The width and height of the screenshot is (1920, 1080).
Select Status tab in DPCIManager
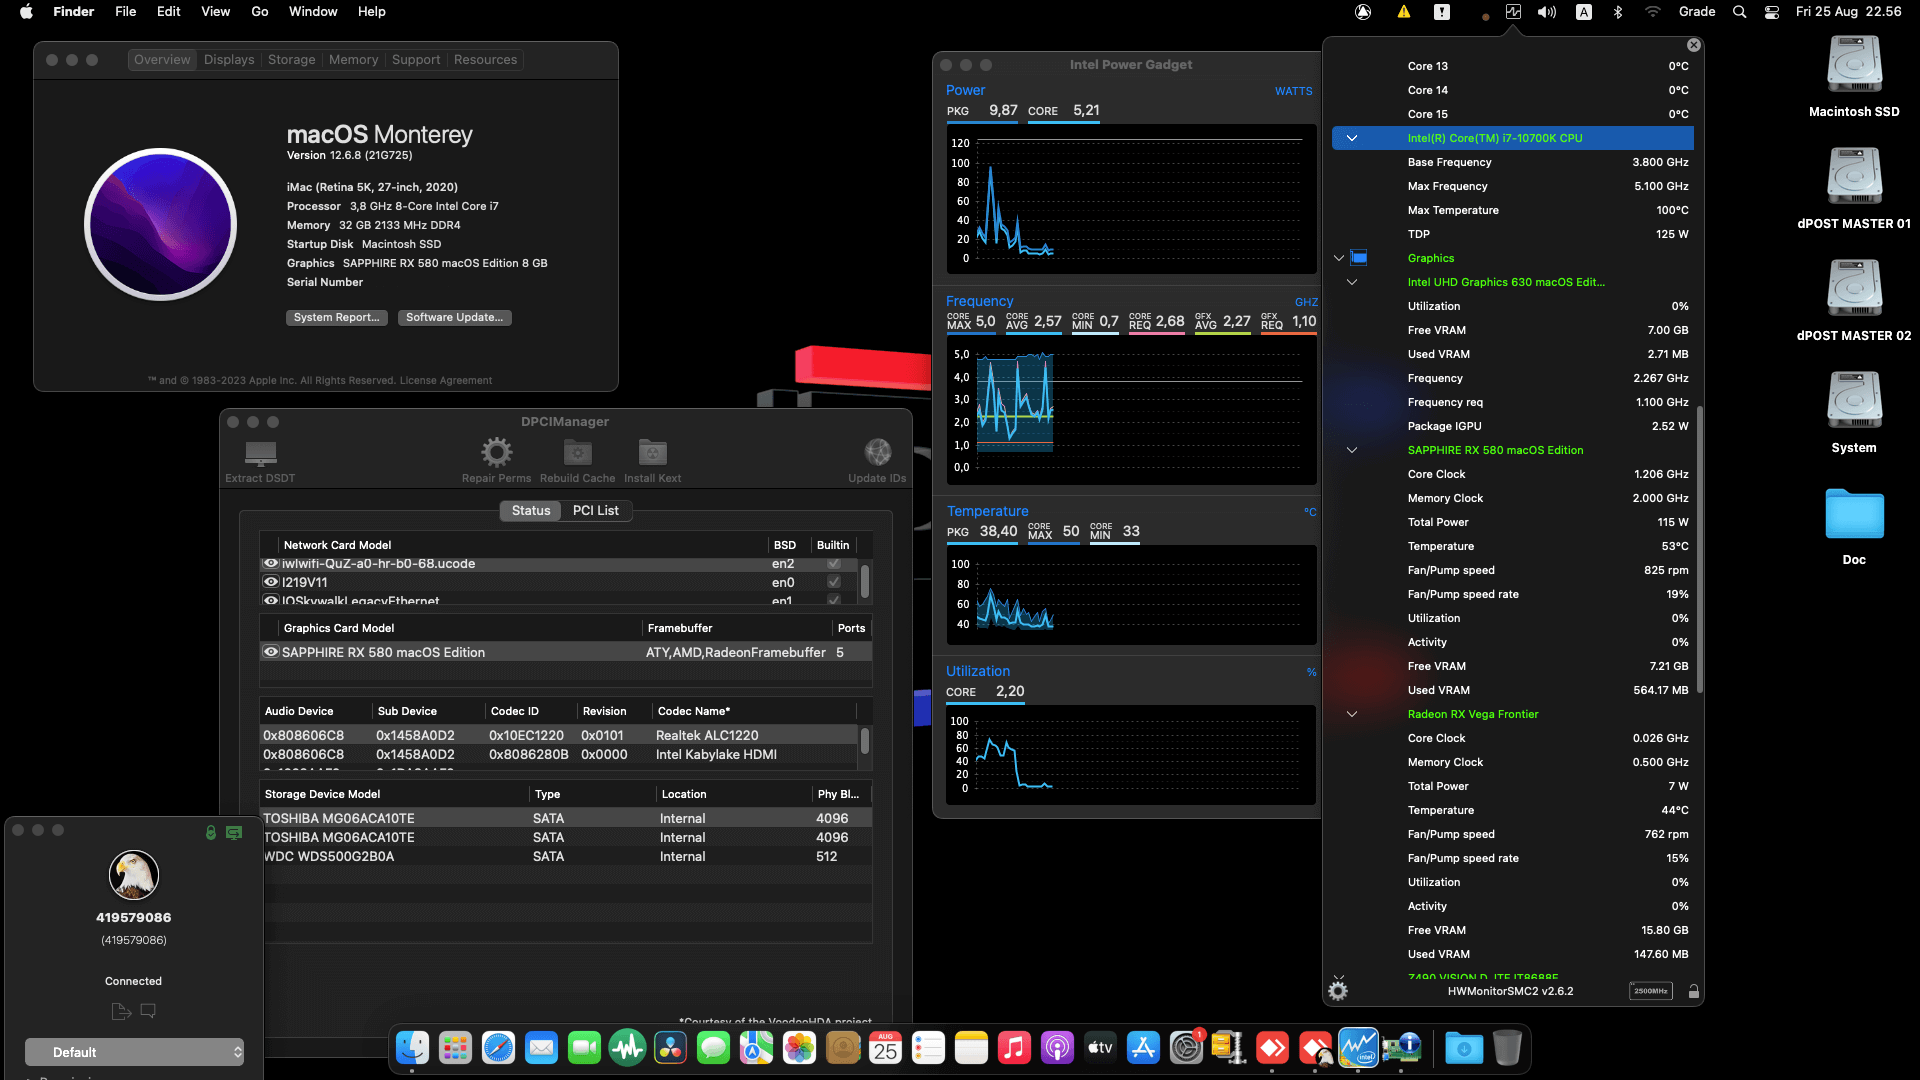pos(531,510)
